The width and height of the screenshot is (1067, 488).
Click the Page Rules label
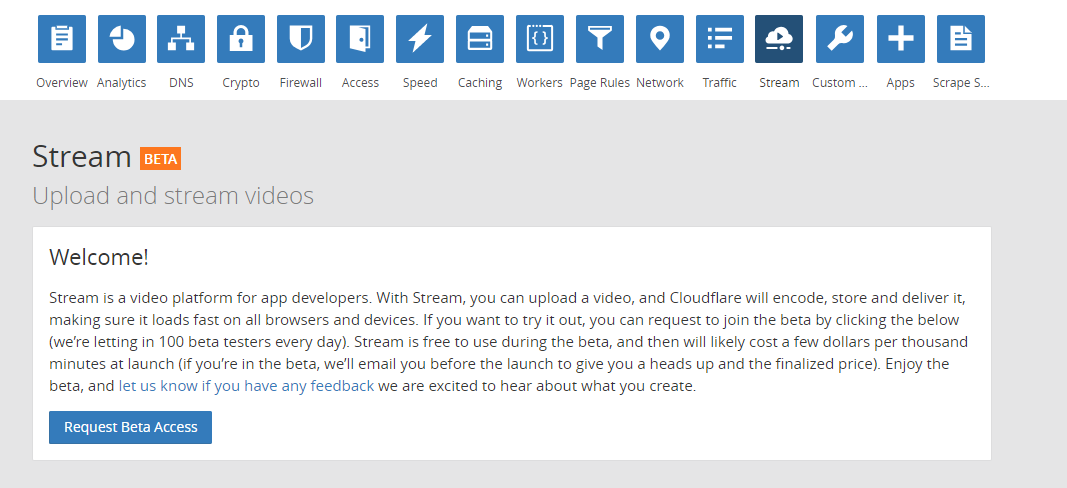600,83
